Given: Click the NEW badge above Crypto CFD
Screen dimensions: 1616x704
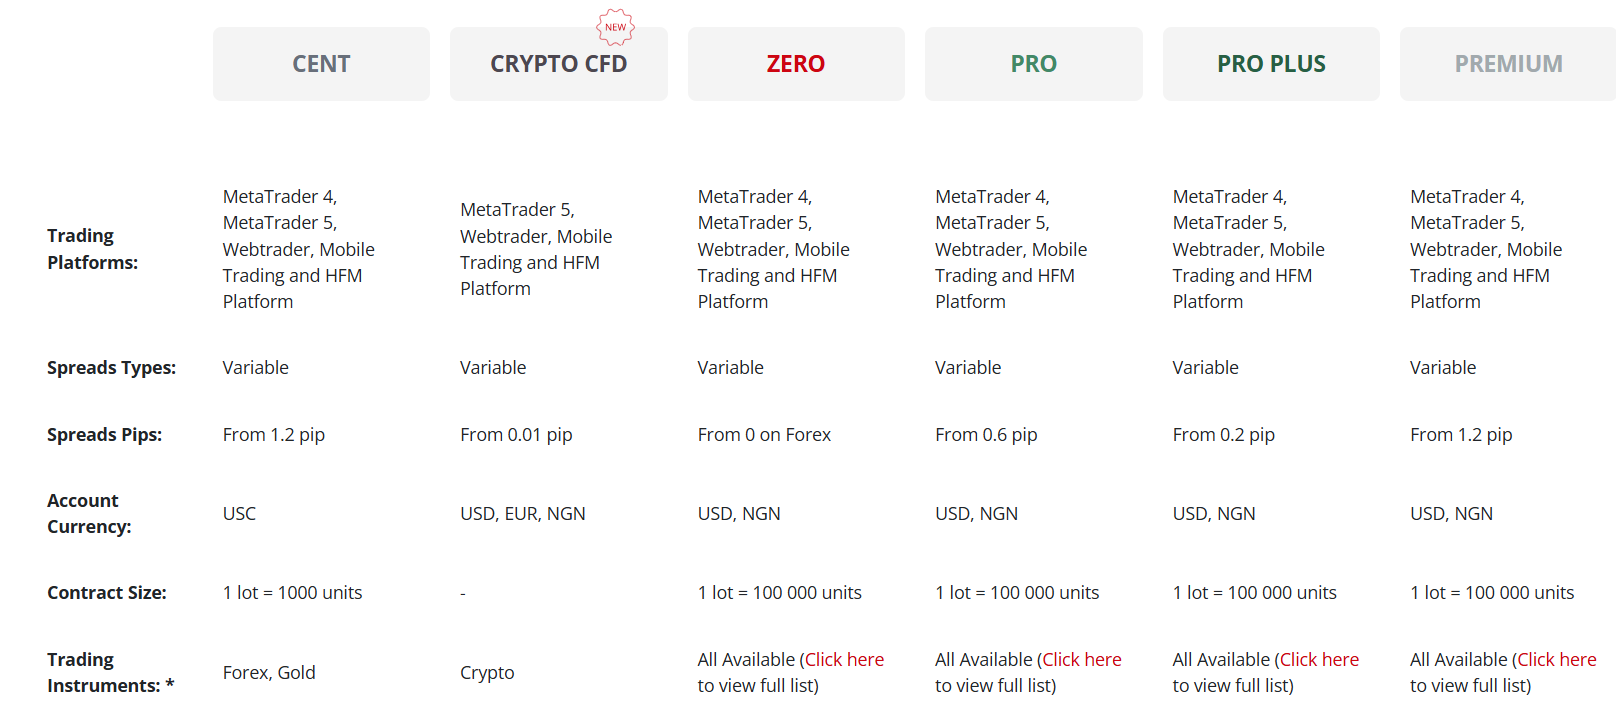Looking at the screenshot, I should 616,27.
